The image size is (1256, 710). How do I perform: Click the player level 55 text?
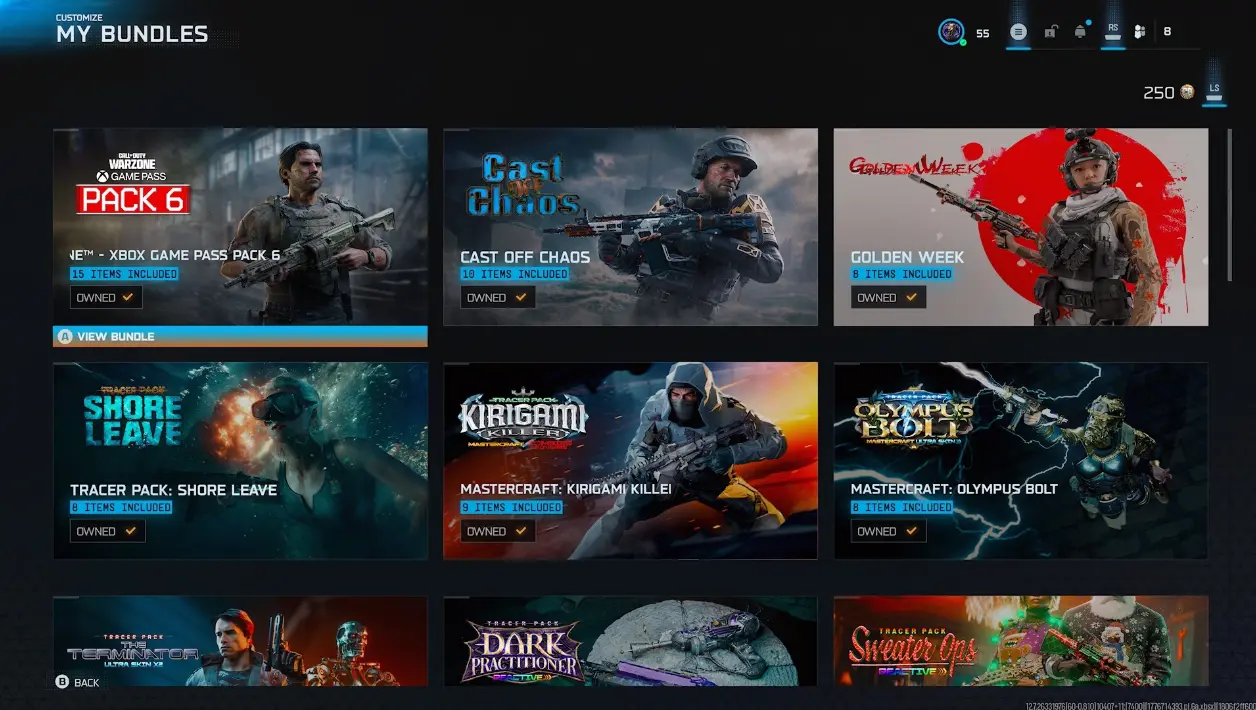click(982, 33)
